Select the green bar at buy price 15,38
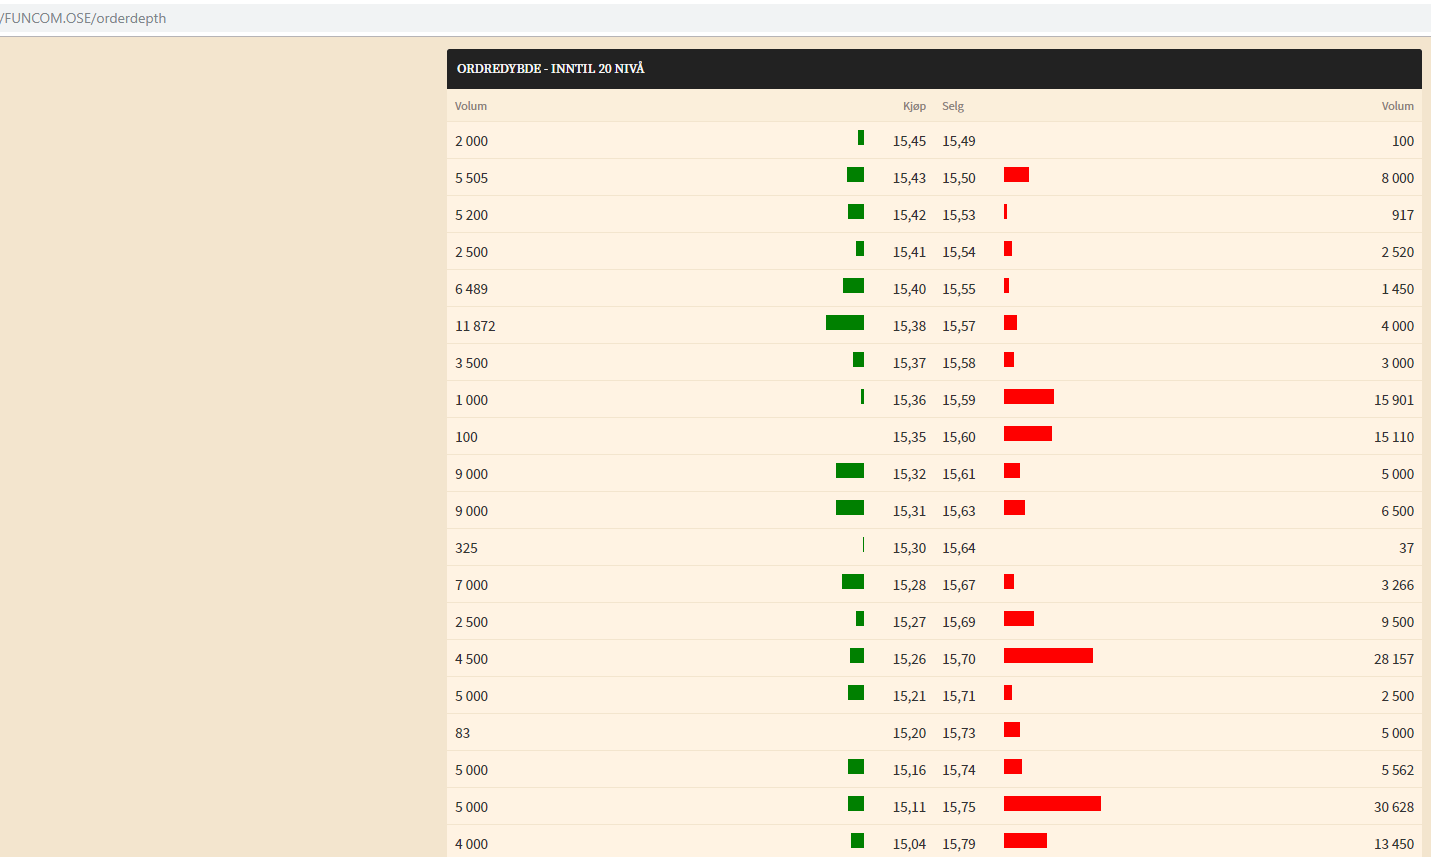Screen dimensions: 1431x857 pyautogui.click(x=845, y=323)
